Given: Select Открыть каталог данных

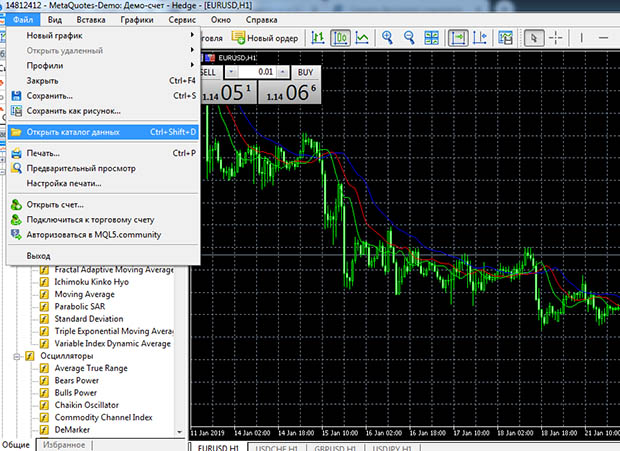Looking at the screenshot, I should click(103, 132).
